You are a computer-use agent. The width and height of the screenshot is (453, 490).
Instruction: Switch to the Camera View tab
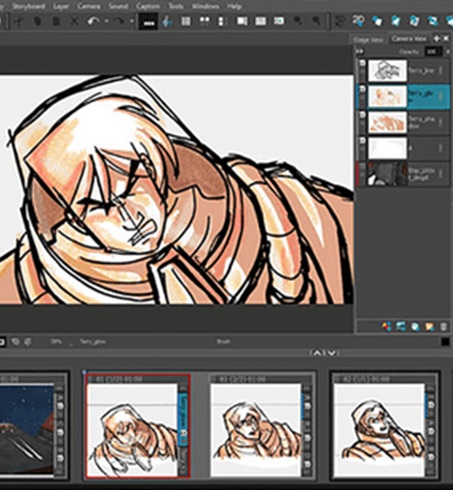(409, 39)
